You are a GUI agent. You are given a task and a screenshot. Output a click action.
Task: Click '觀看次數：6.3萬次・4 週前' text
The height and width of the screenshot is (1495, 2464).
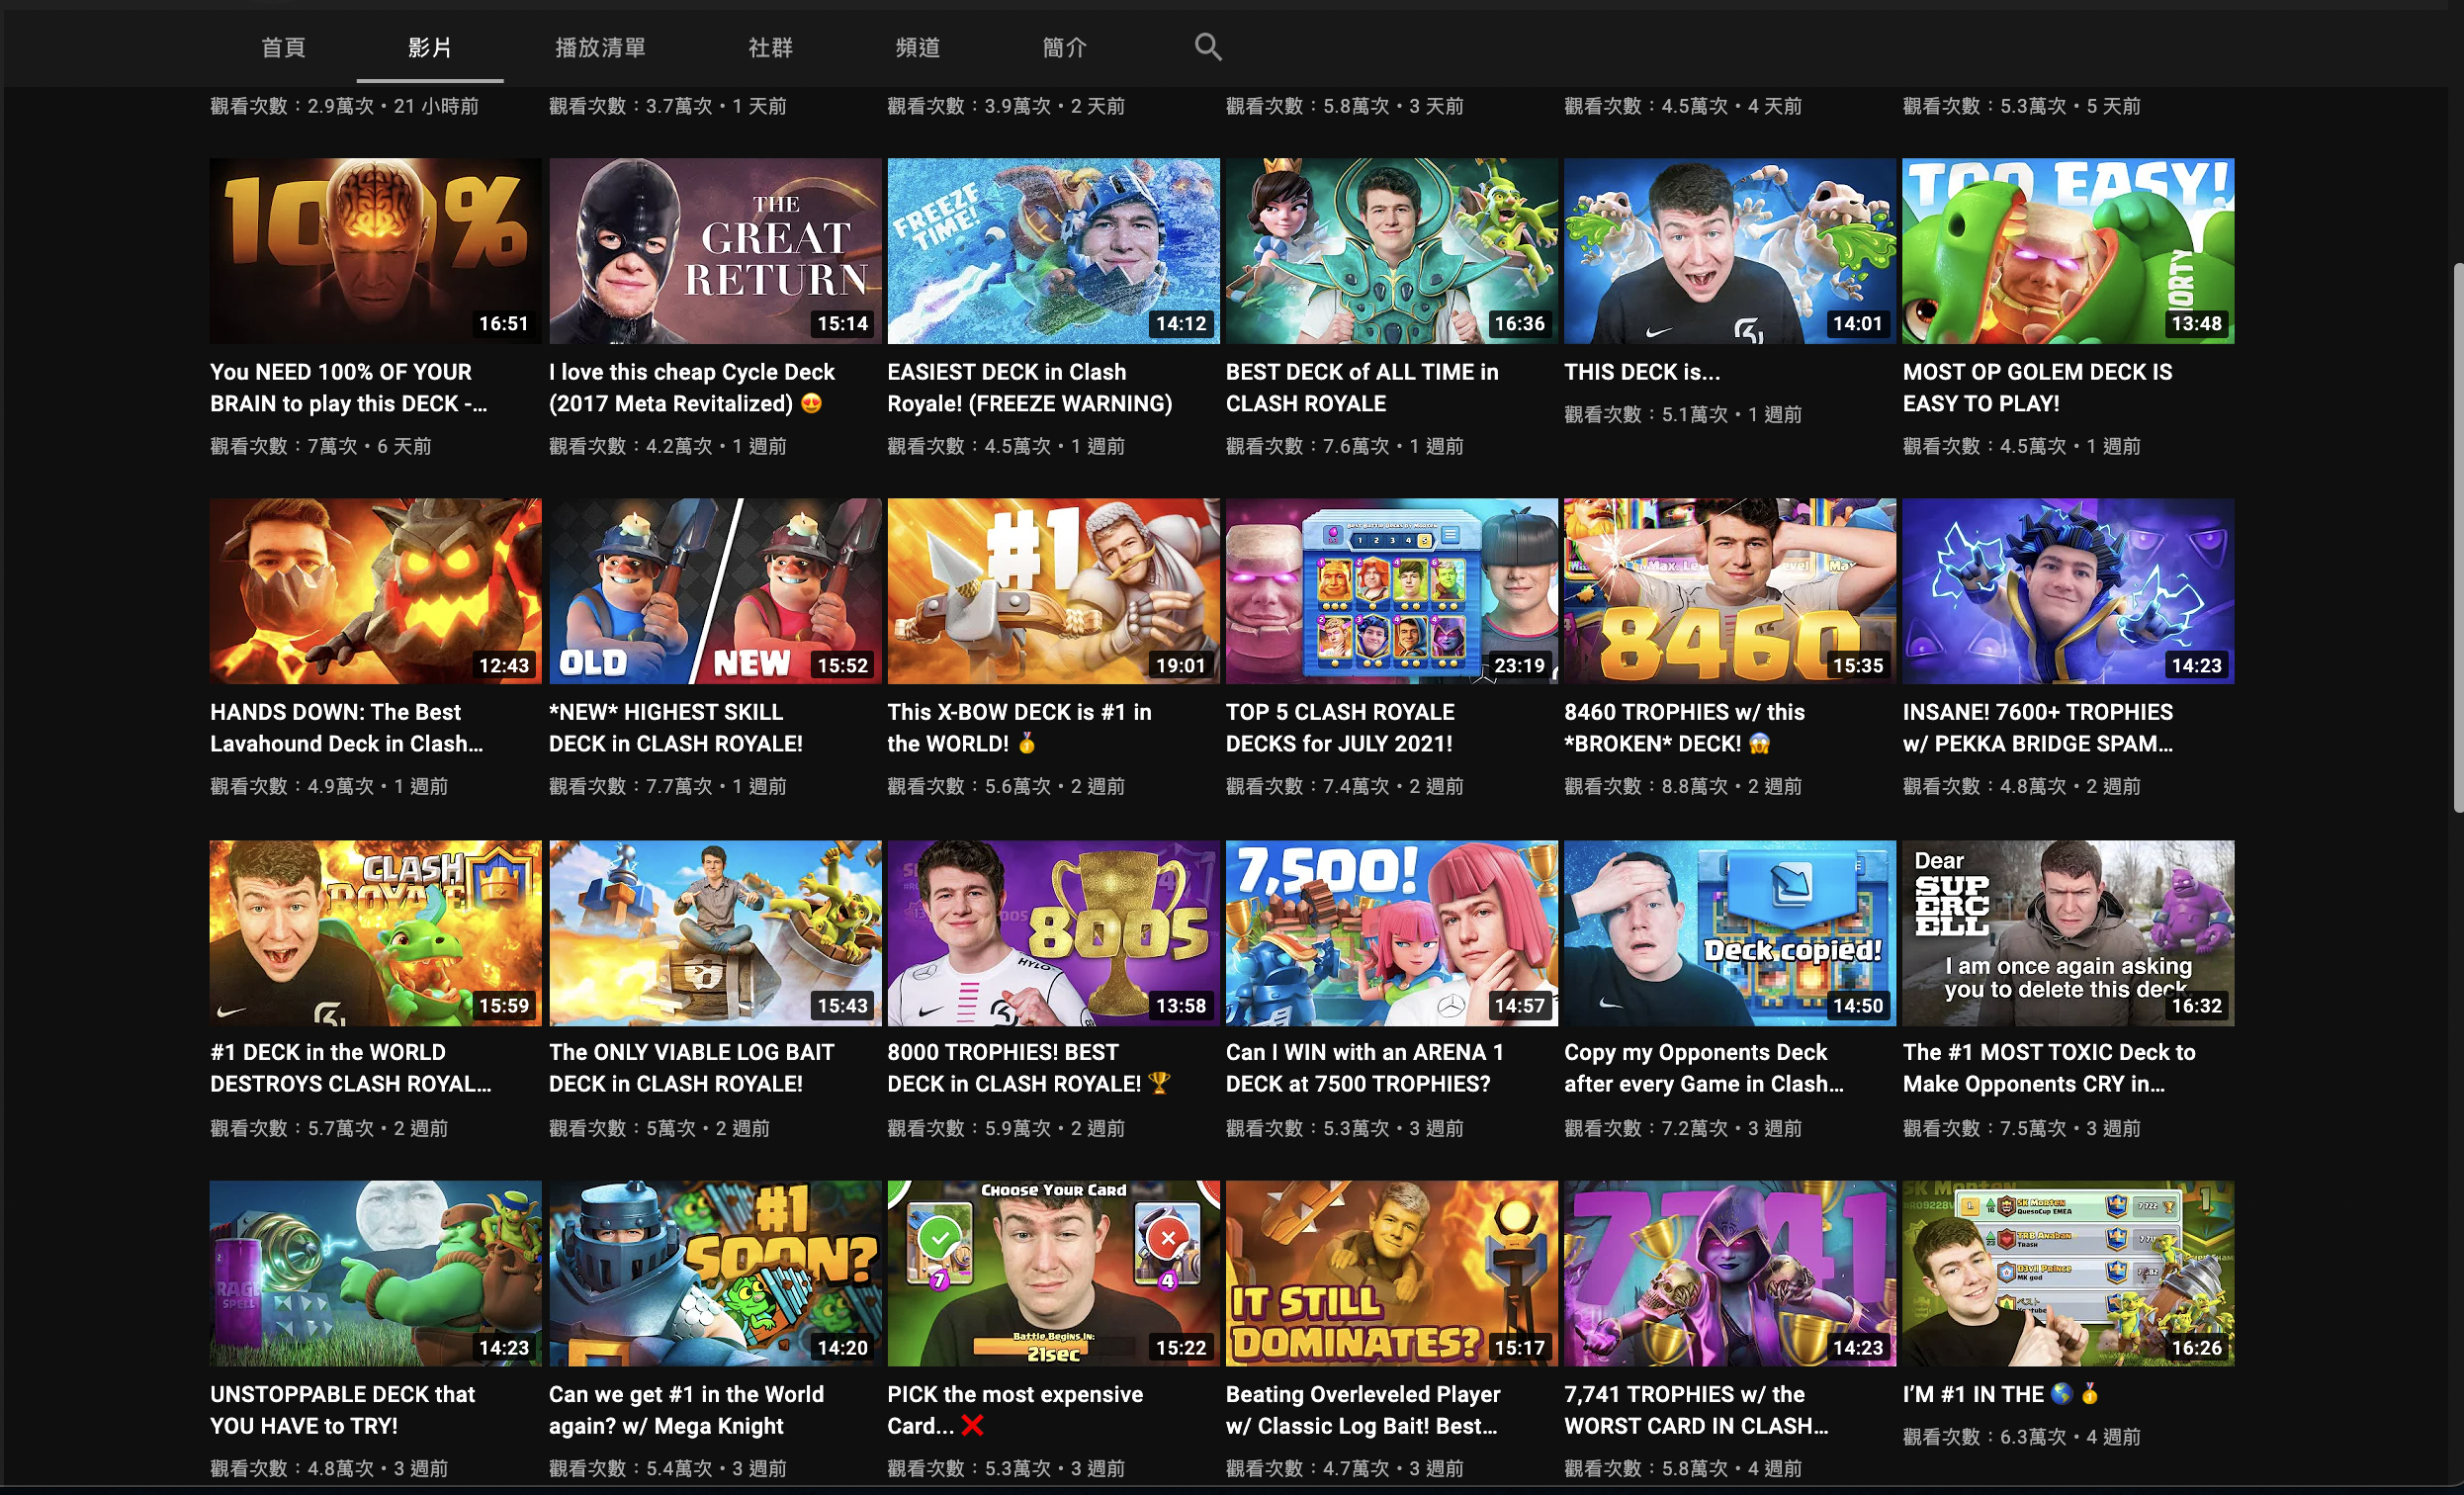2021,1436
